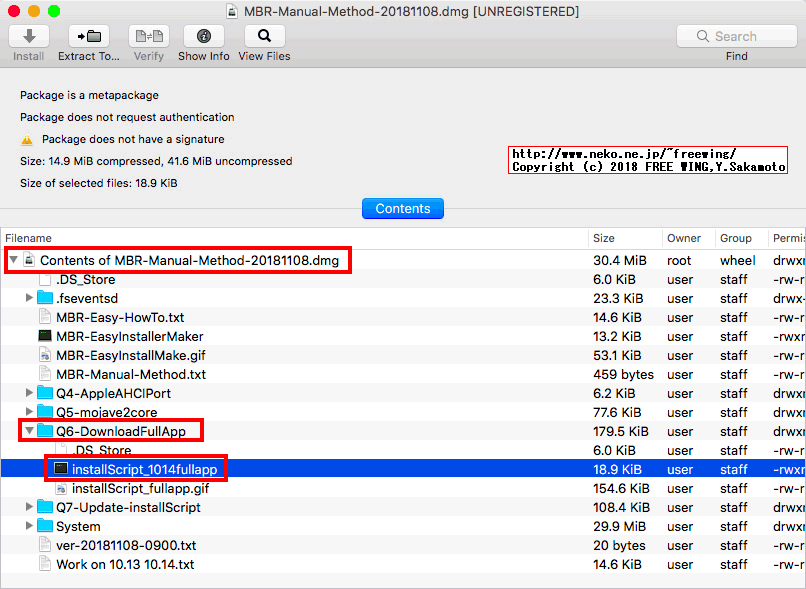
Task: Click the wheel group cell
Action: click(x=738, y=261)
